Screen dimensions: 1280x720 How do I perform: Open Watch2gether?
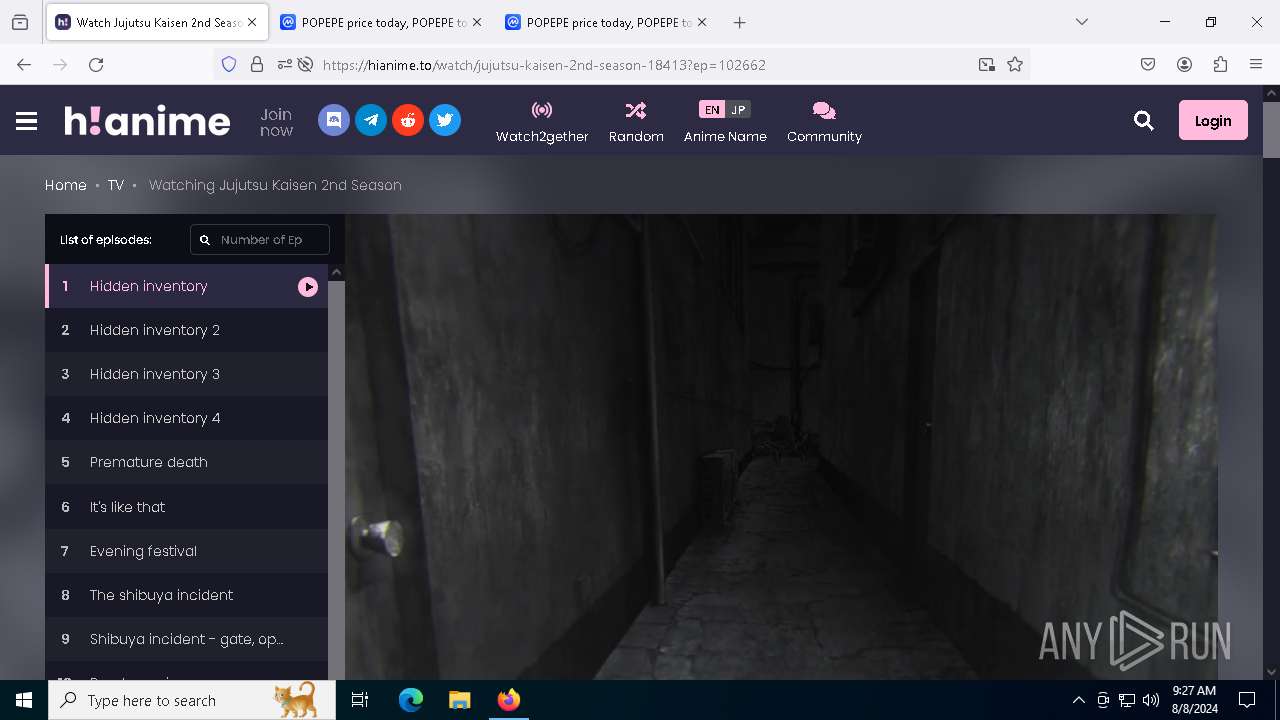point(542,121)
